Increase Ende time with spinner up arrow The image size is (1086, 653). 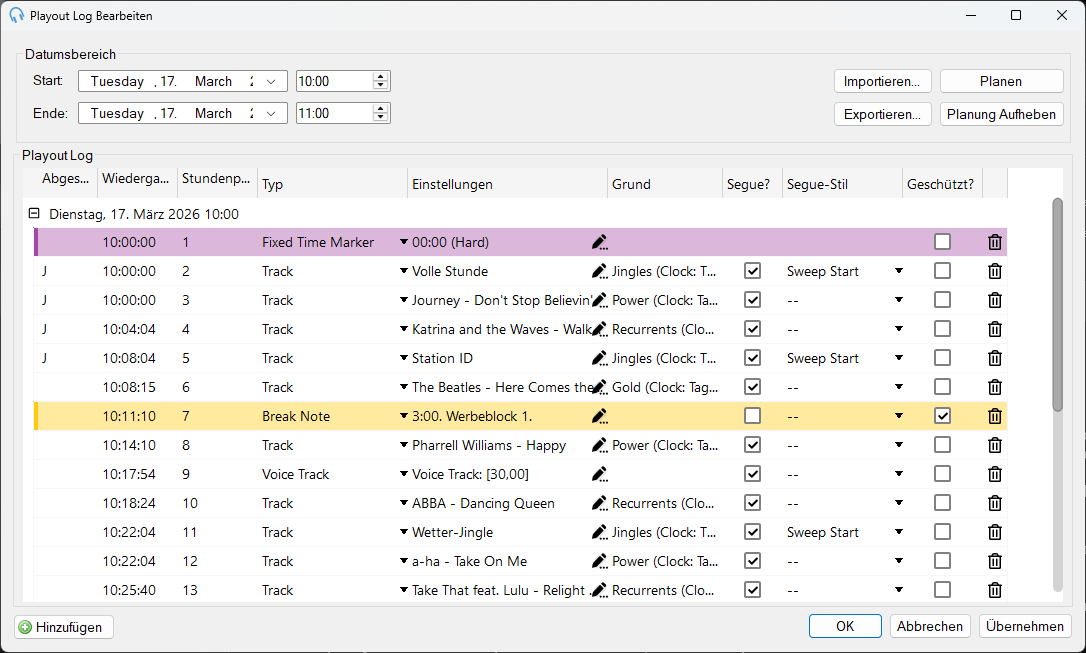tap(380, 108)
